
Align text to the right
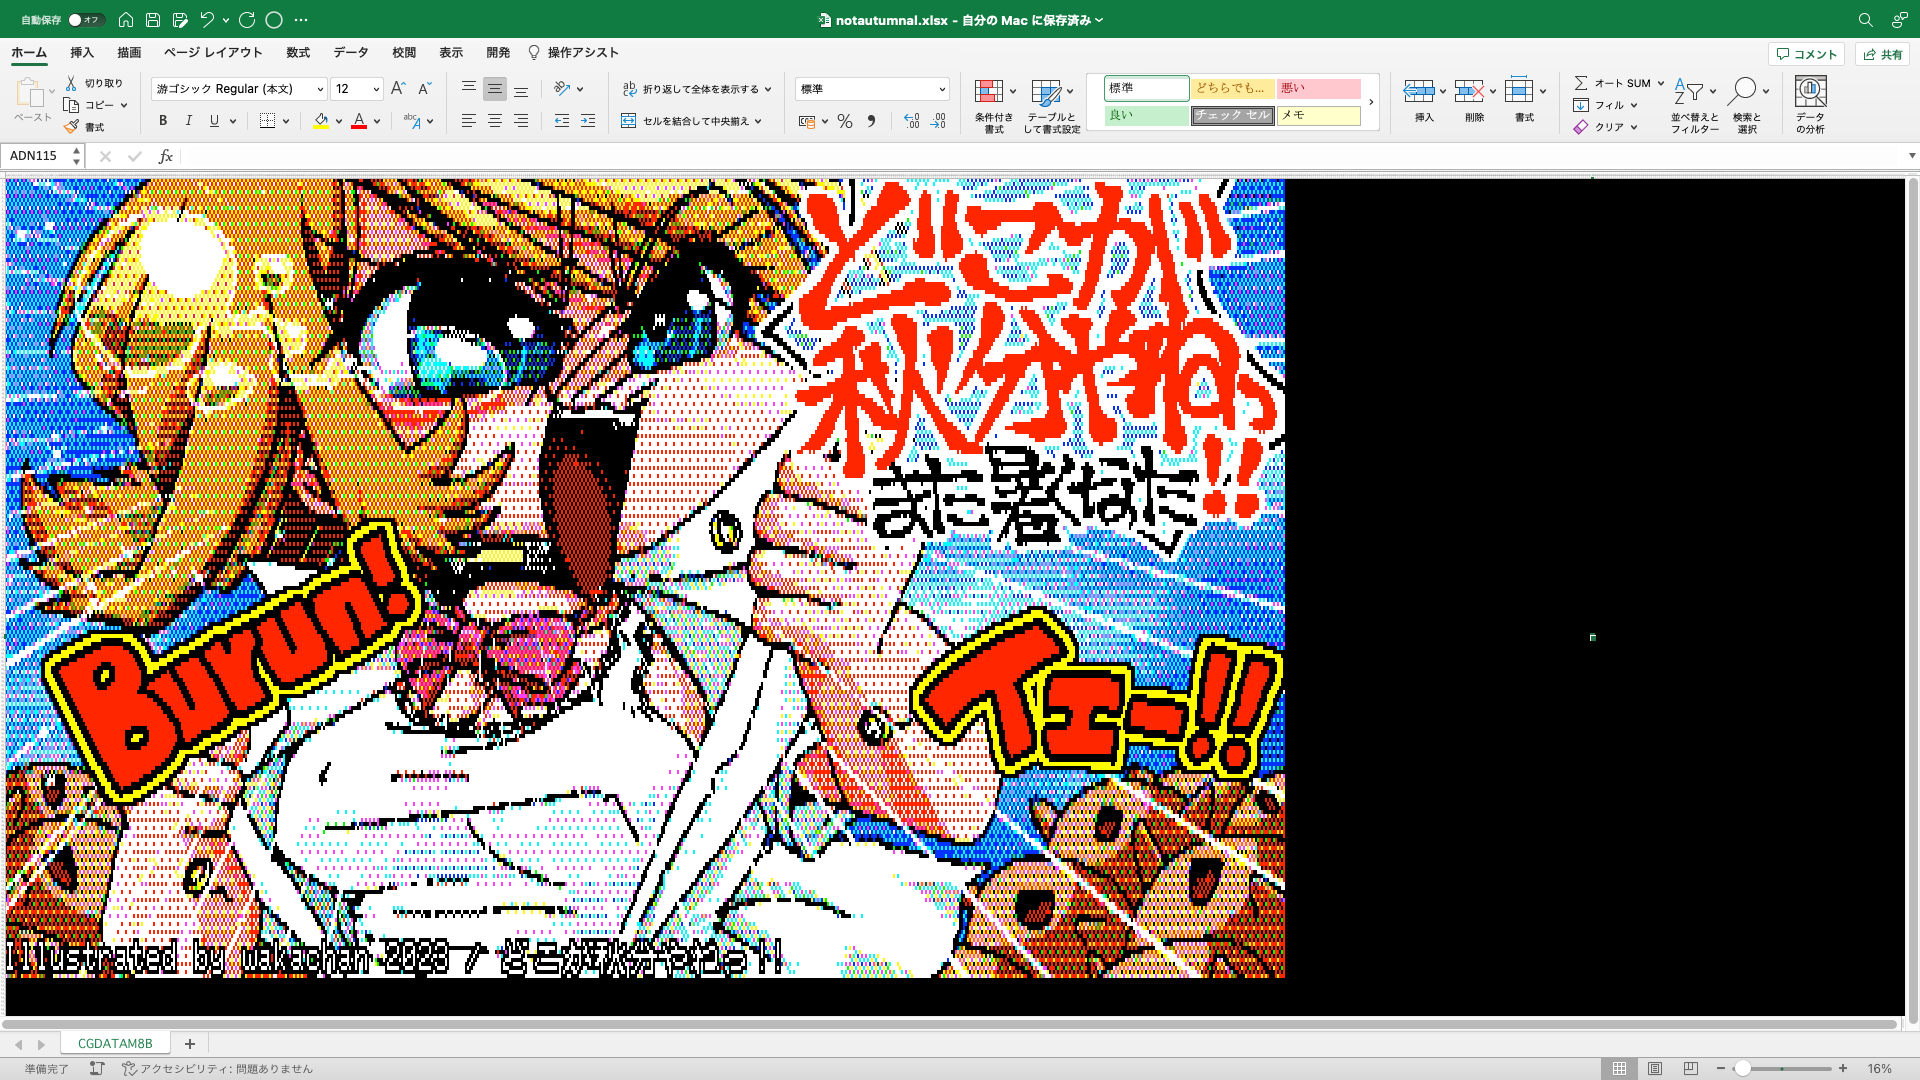(521, 121)
